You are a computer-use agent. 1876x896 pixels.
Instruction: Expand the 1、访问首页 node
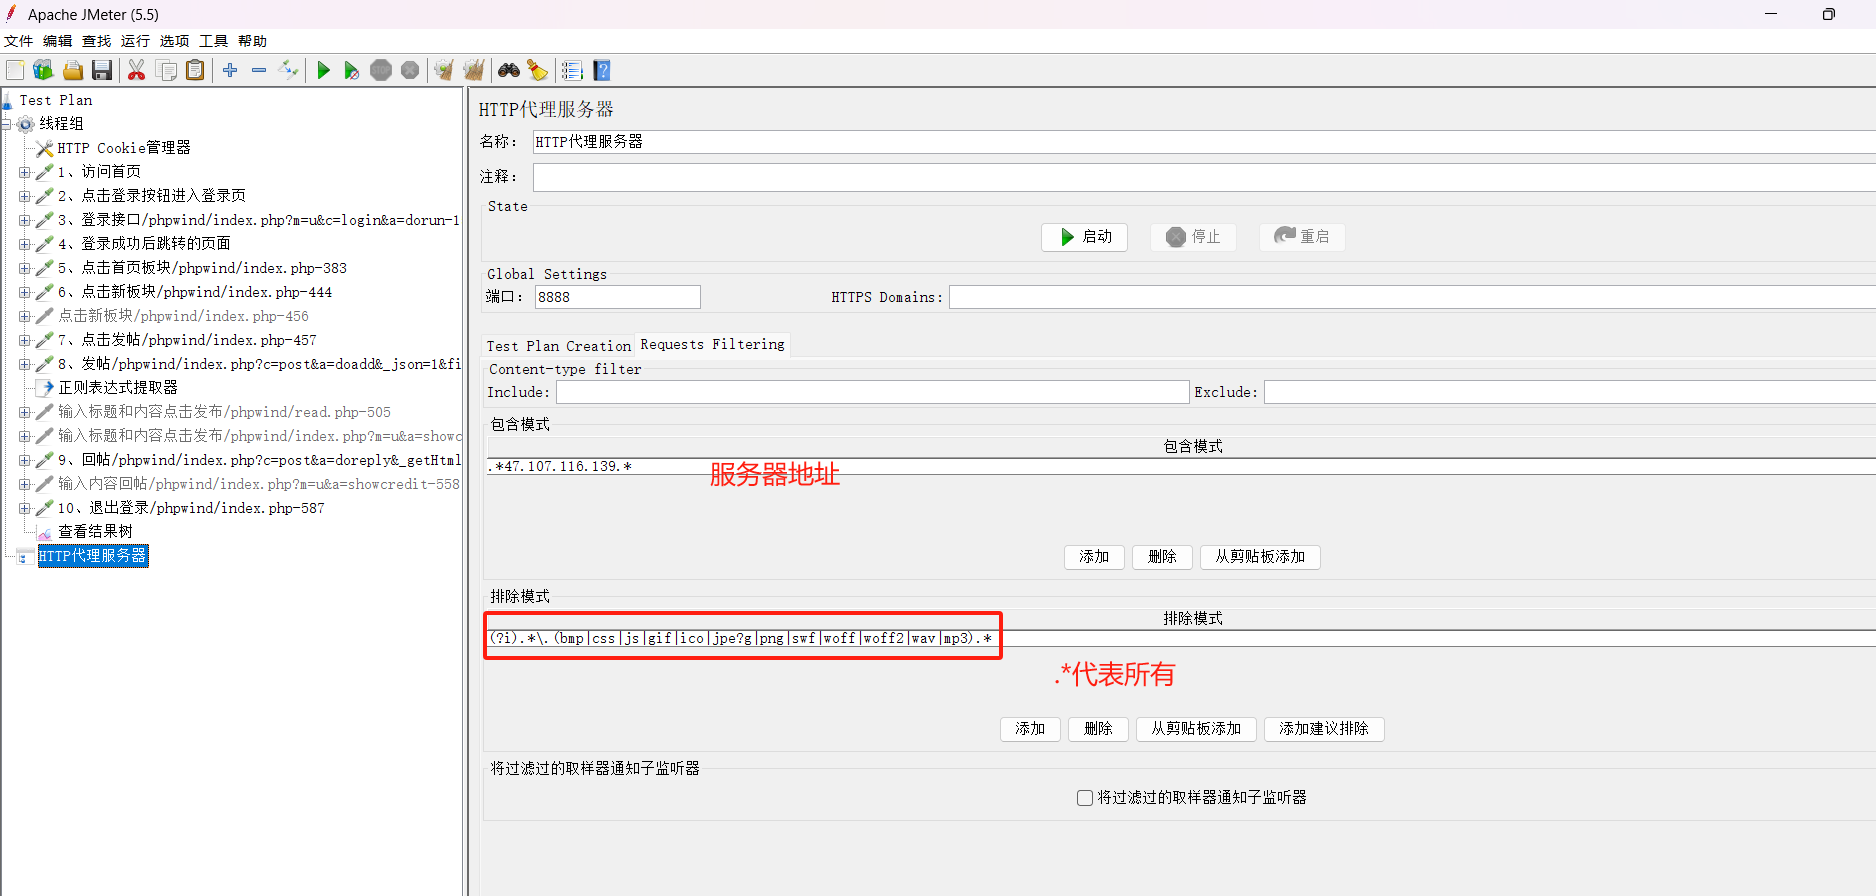tap(24, 172)
